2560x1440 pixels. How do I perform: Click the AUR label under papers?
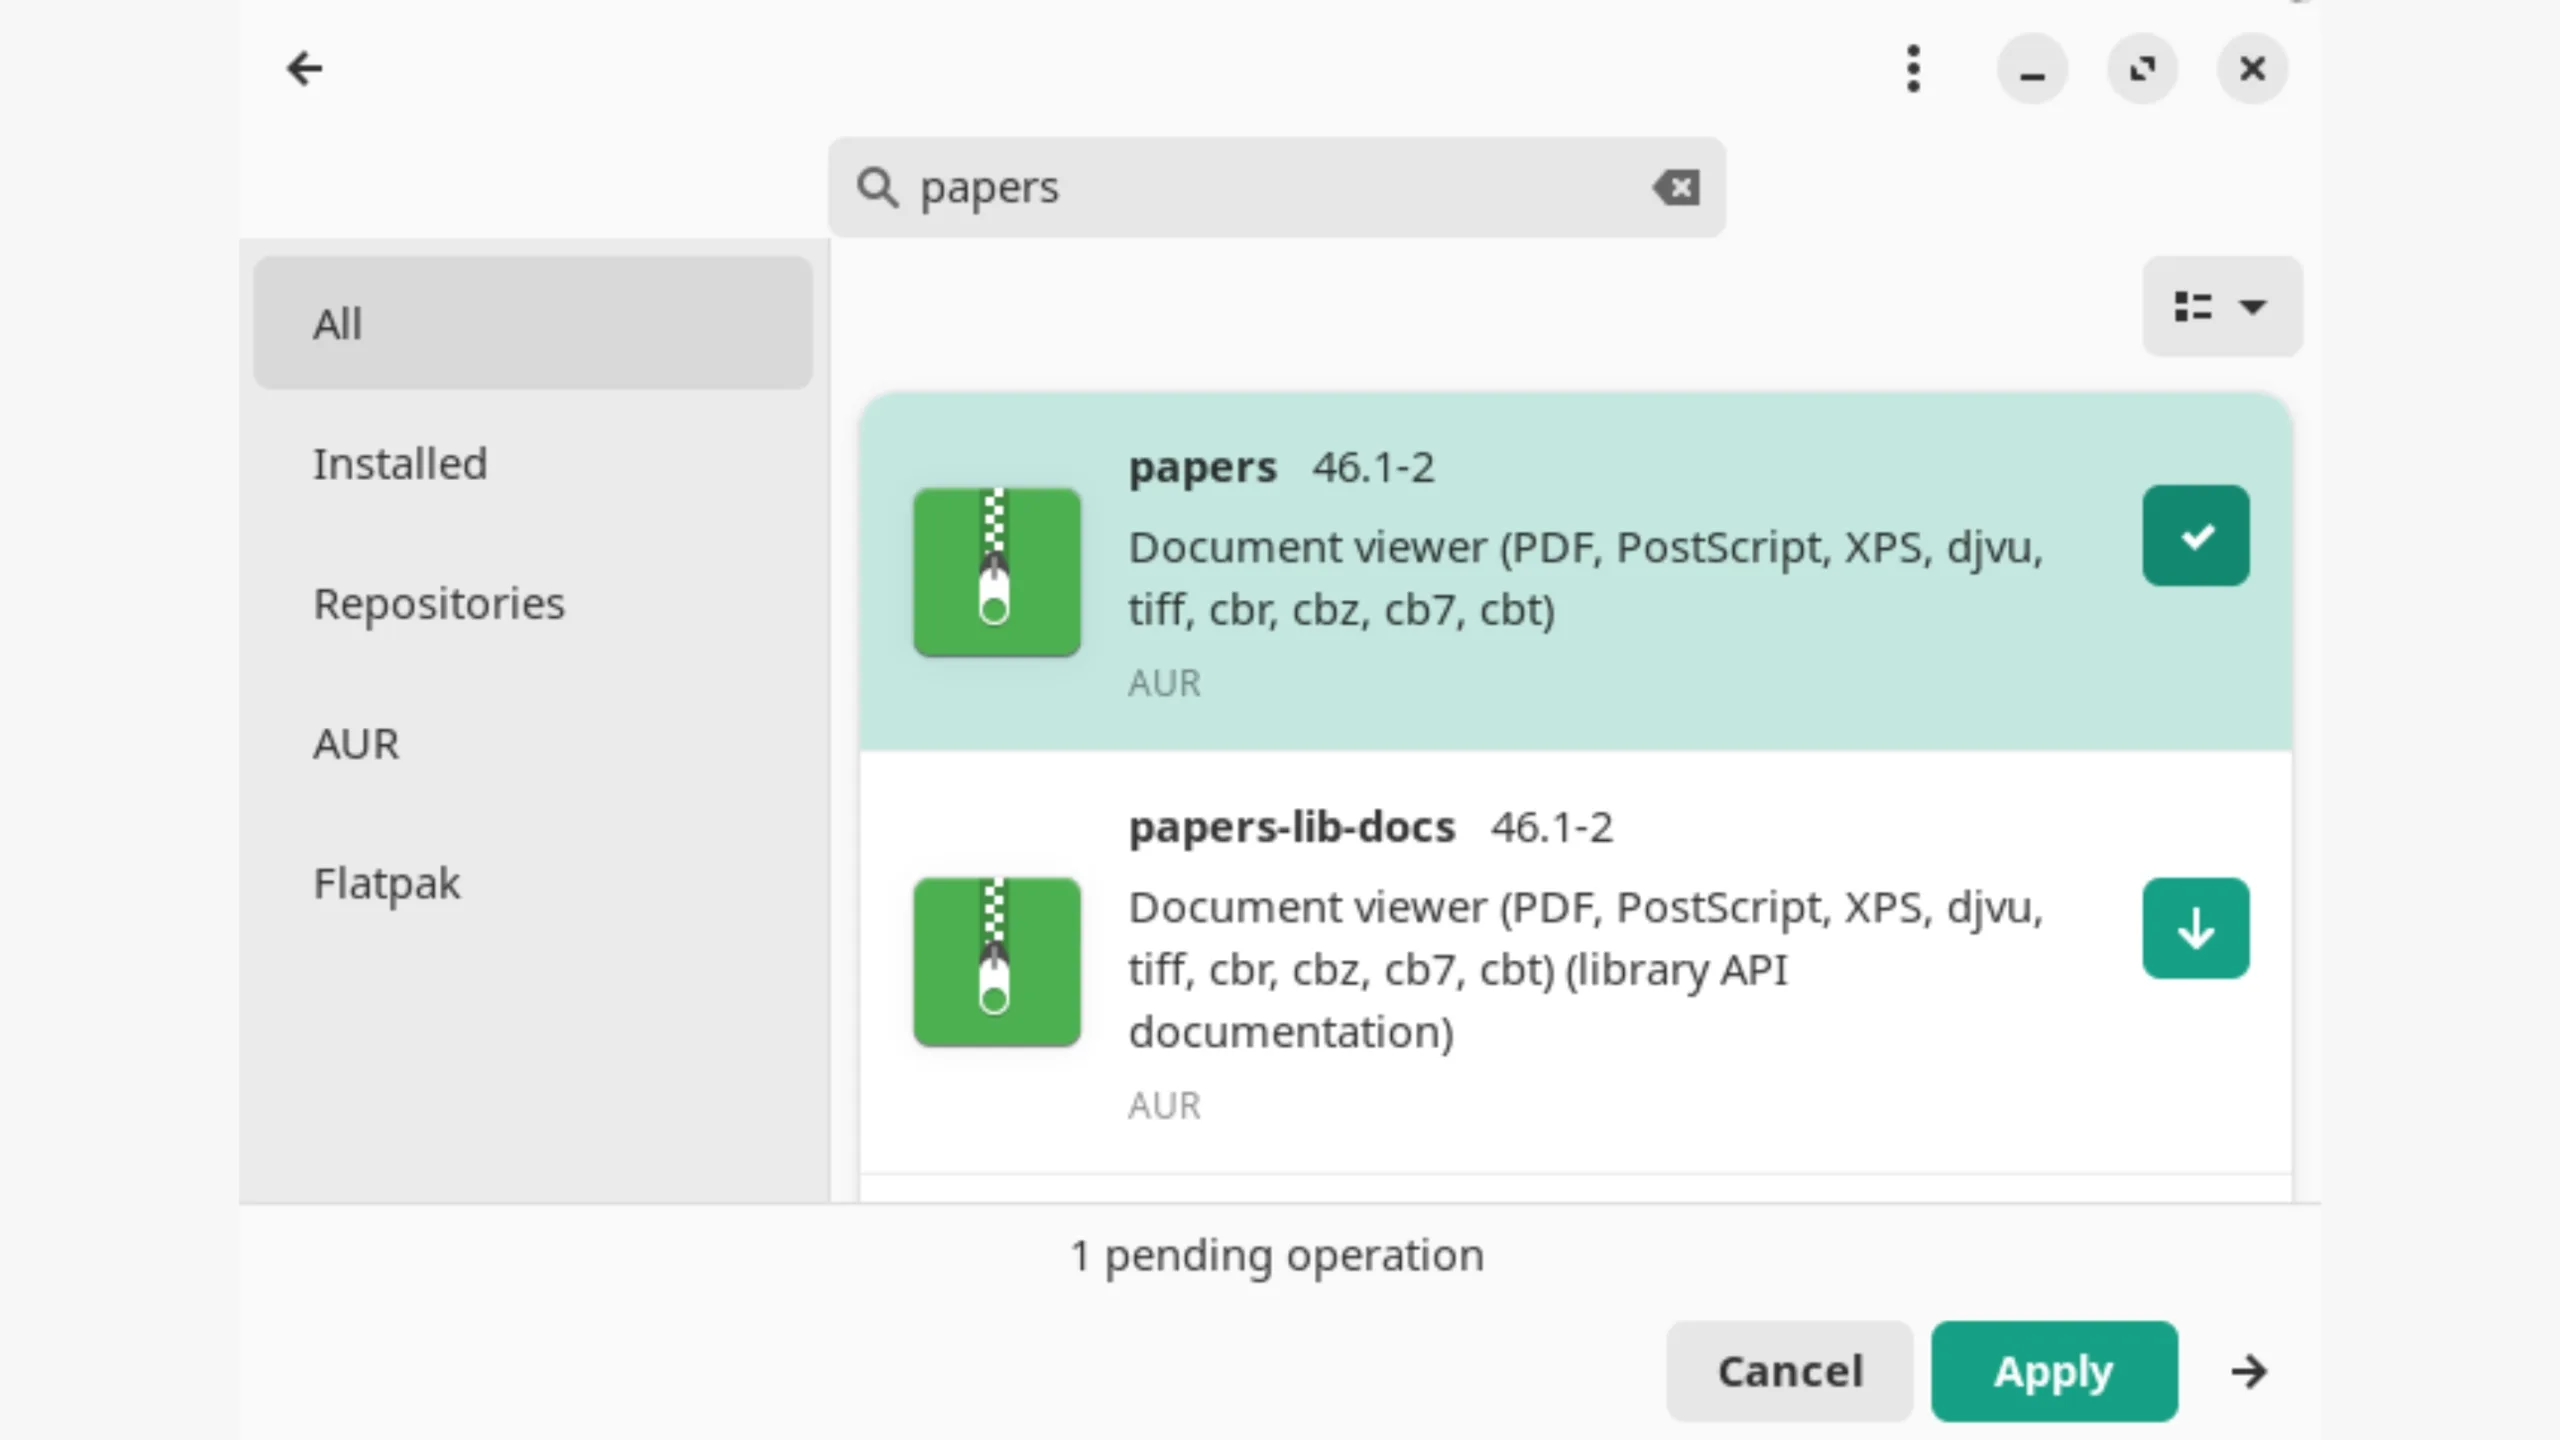[x=1164, y=683]
